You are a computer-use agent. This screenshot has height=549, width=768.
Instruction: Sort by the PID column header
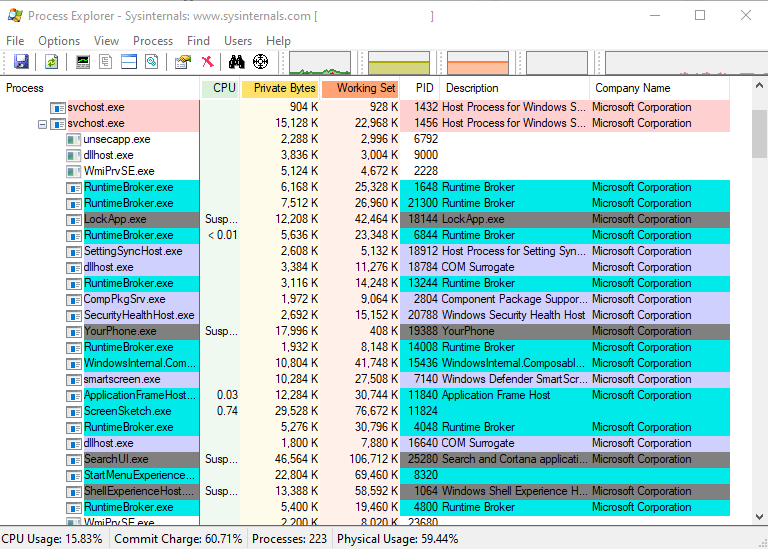[x=420, y=88]
